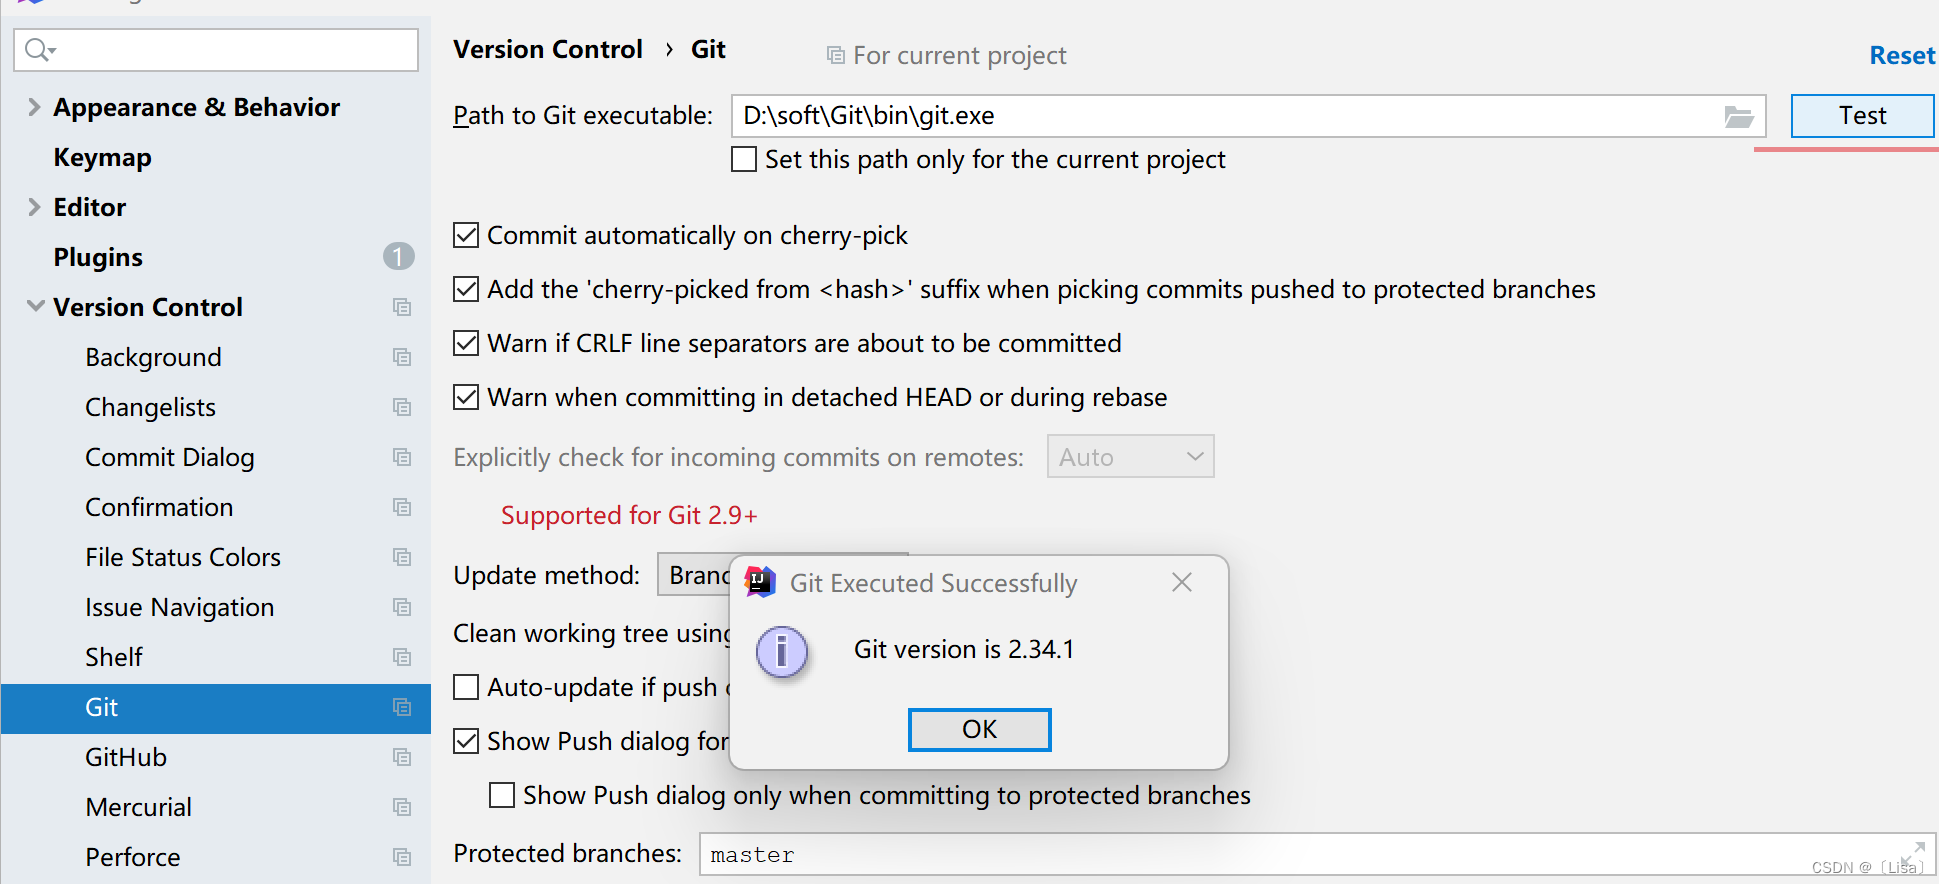
Task: Click the per-project icon beside Version Control
Action: [x=401, y=307]
